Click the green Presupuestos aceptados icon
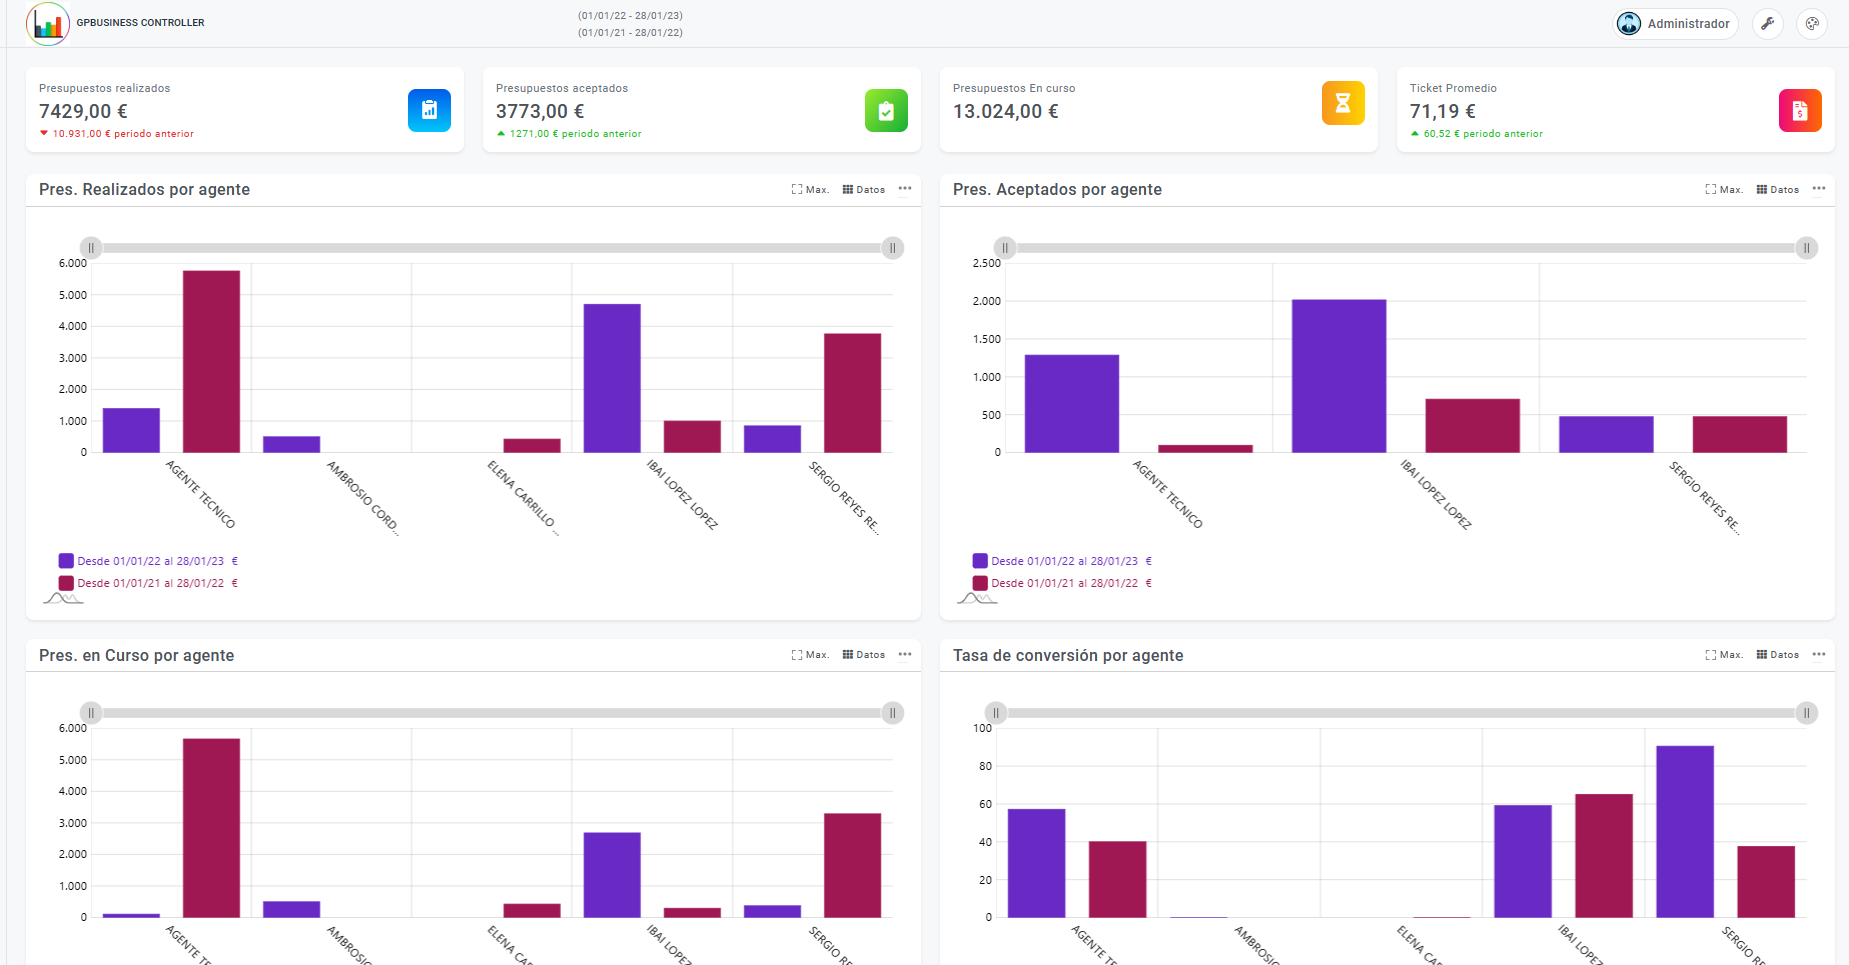The height and width of the screenshot is (965, 1849). pyautogui.click(x=886, y=110)
